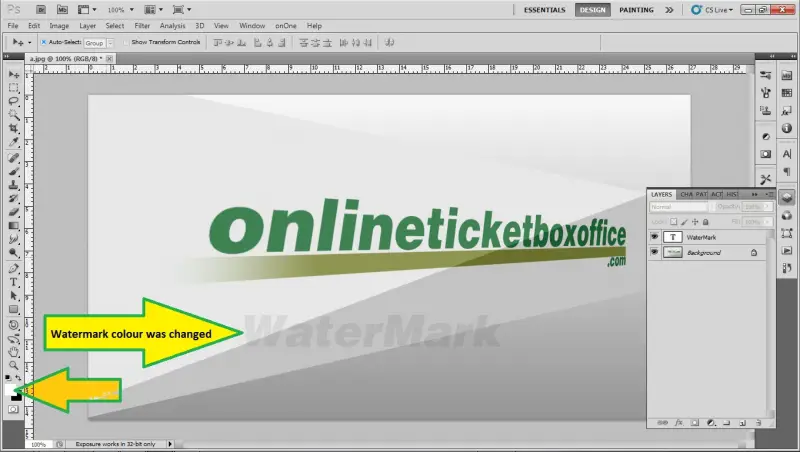Hide the Background layer

[x=654, y=253]
